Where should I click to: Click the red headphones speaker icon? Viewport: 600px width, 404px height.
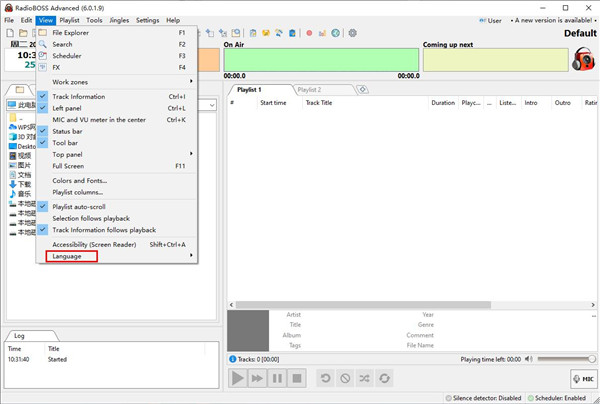point(583,62)
